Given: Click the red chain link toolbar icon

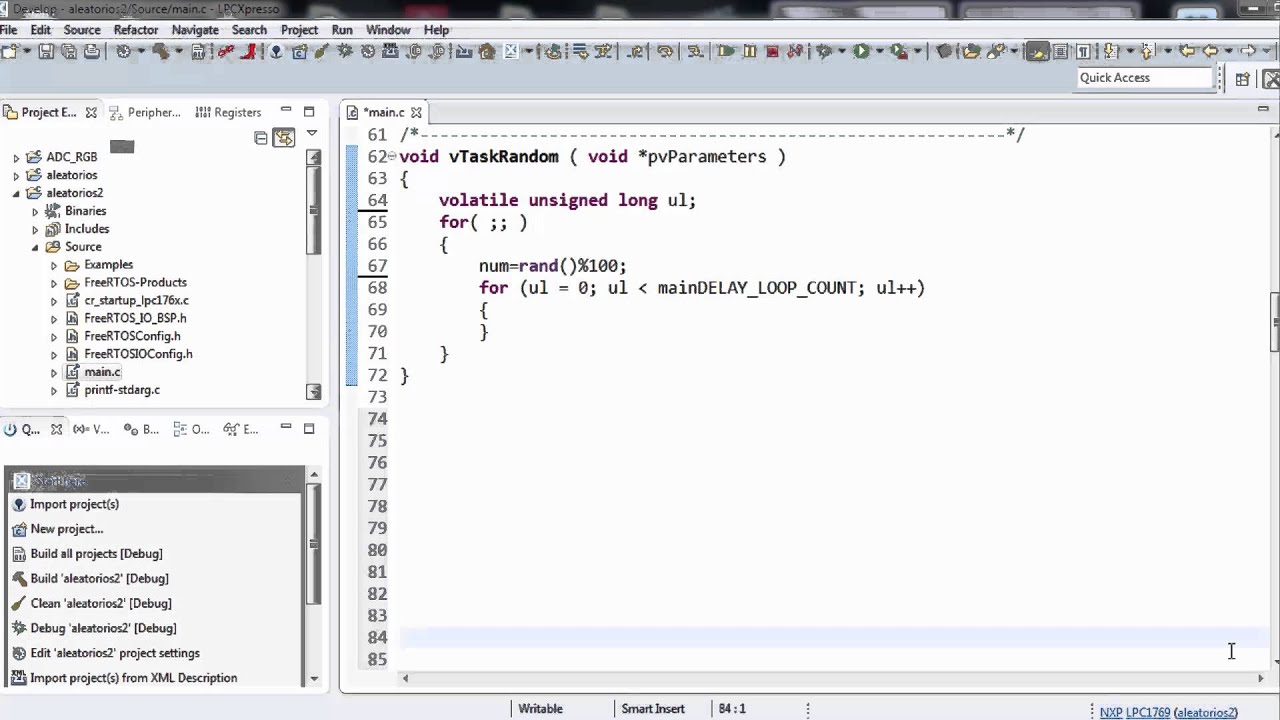Looking at the screenshot, I should [x=226, y=51].
